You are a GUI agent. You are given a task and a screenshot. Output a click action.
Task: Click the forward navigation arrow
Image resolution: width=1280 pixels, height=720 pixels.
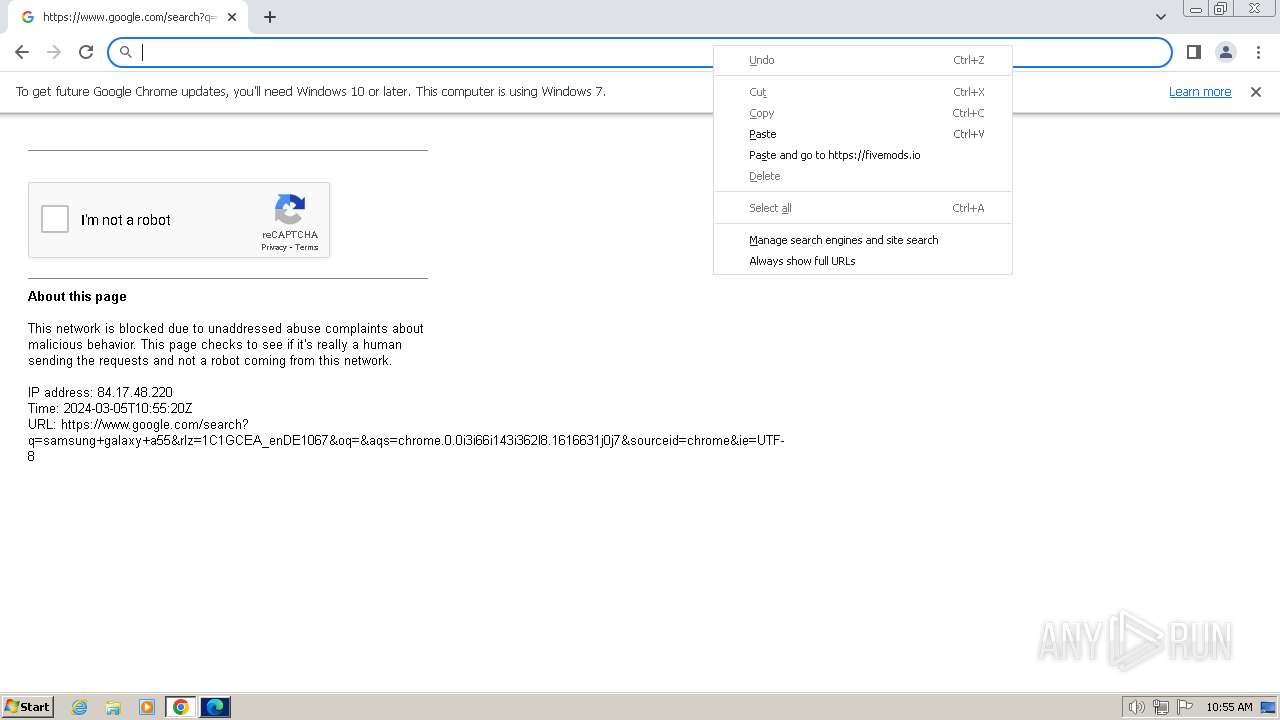pos(54,52)
